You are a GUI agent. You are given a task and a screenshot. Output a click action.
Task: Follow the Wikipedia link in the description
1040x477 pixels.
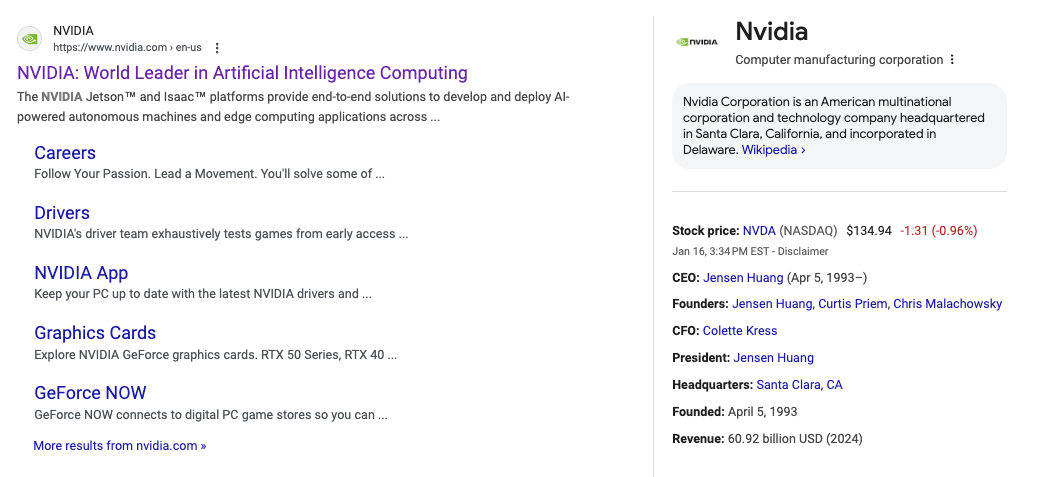click(x=773, y=150)
